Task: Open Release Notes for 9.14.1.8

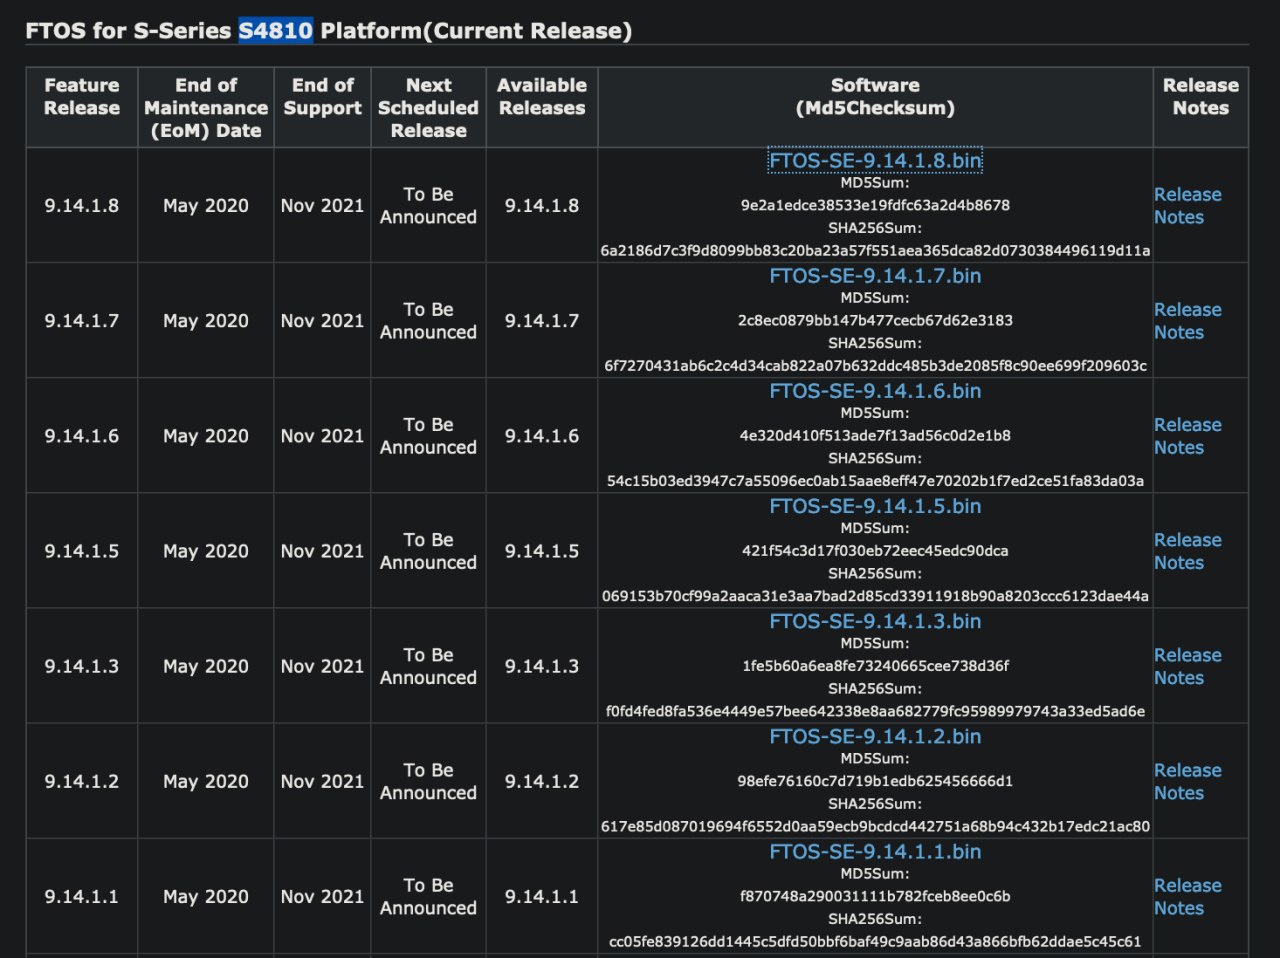Action: point(1187,206)
